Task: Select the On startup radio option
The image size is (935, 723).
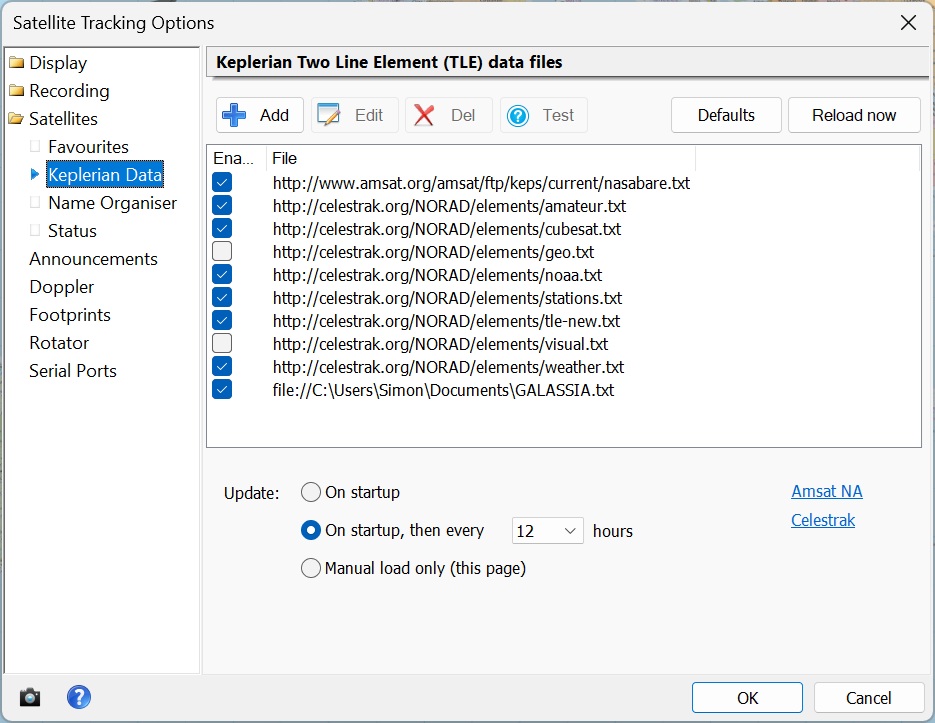Action: tap(311, 492)
